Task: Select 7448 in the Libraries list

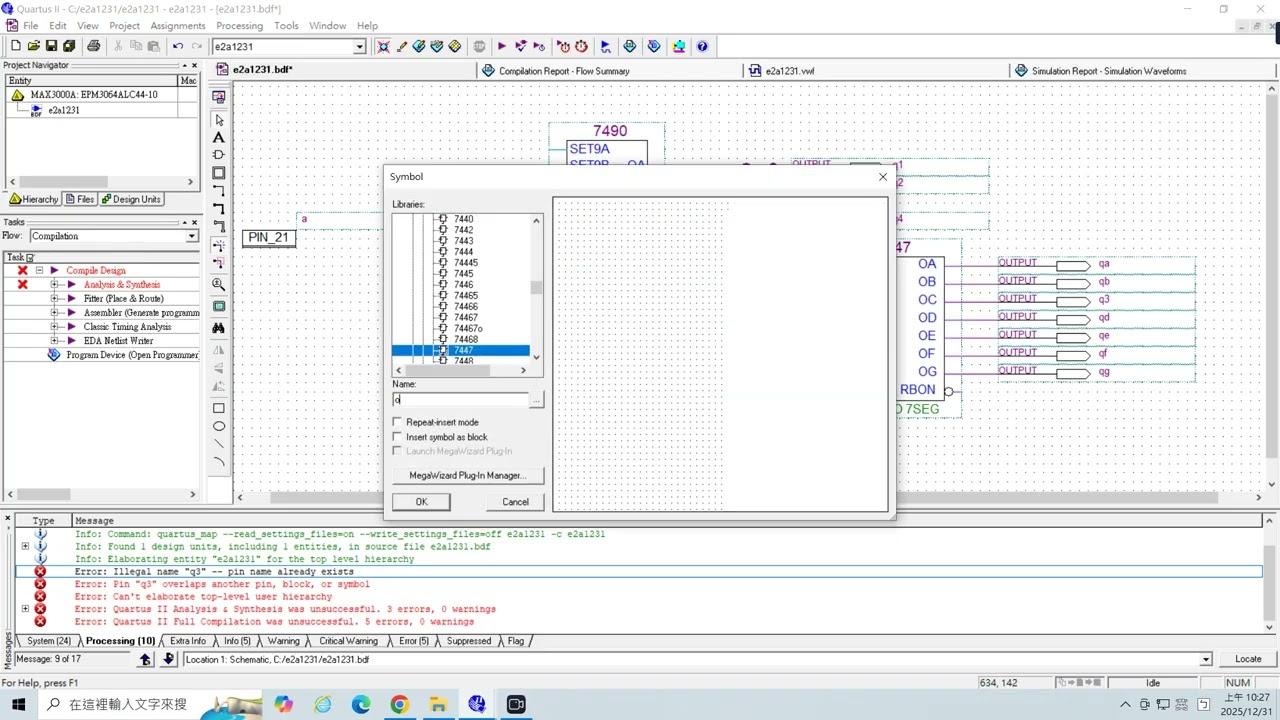Action: click(x=463, y=361)
